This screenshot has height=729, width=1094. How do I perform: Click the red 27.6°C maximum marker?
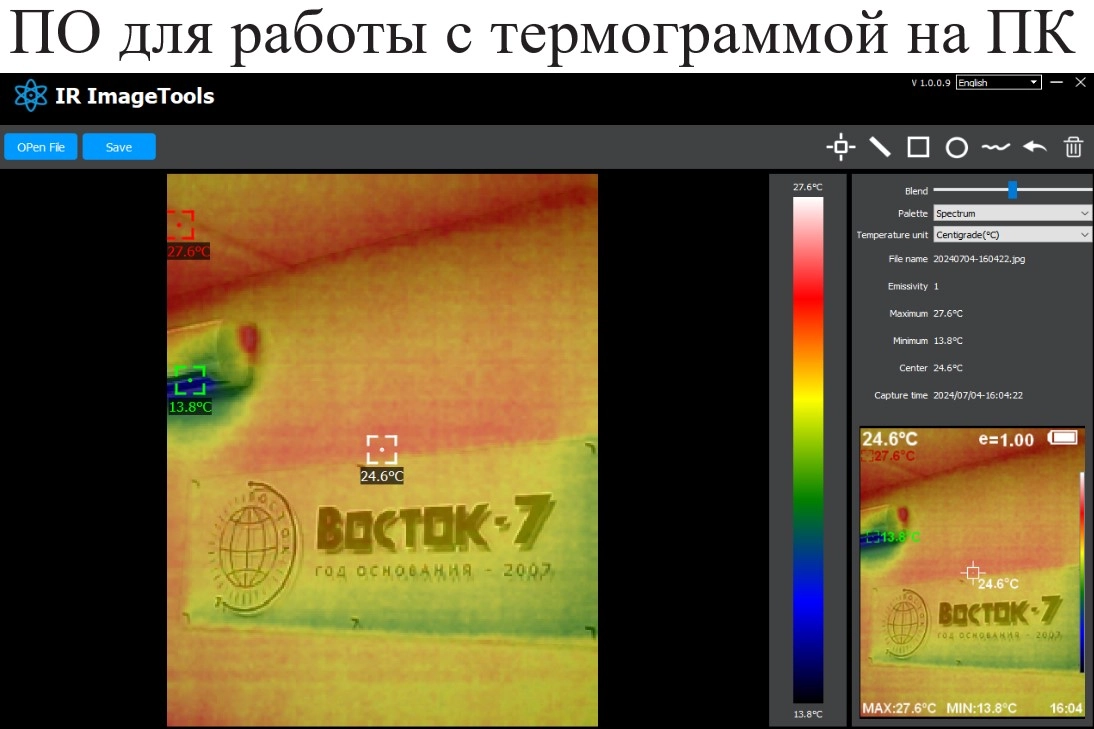(181, 225)
